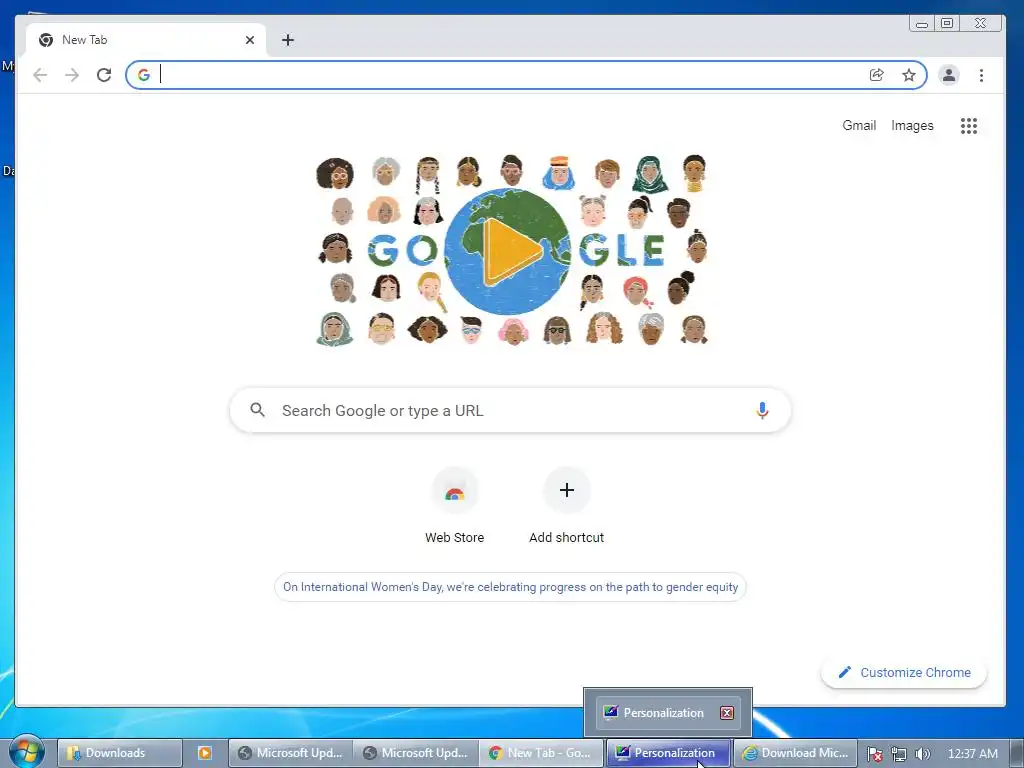
Task: Reload the current page
Action: coord(104,75)
